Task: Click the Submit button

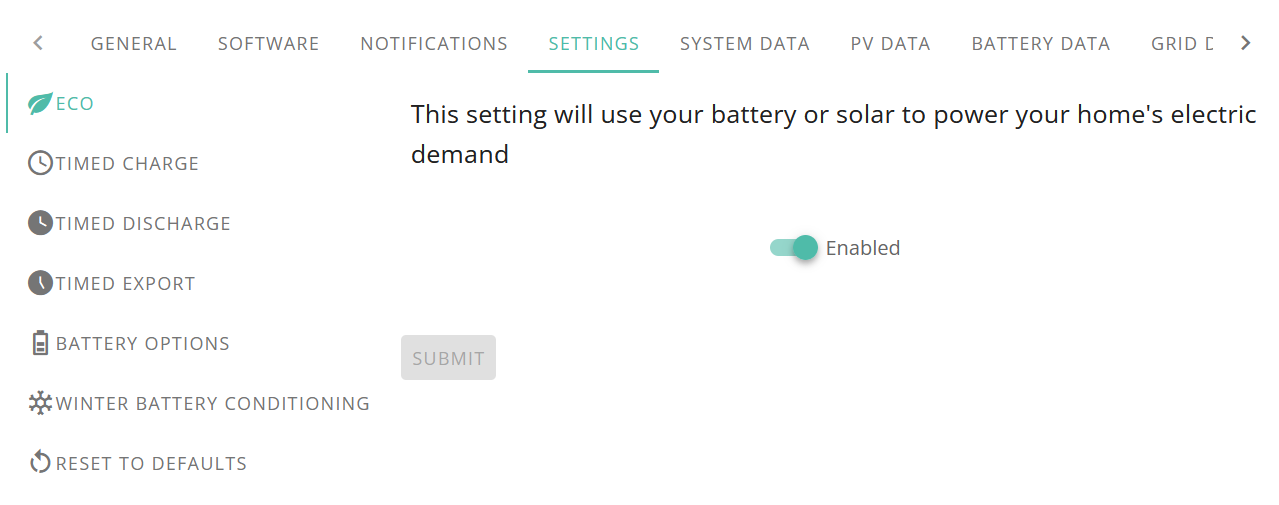Action: click(448, 358)
